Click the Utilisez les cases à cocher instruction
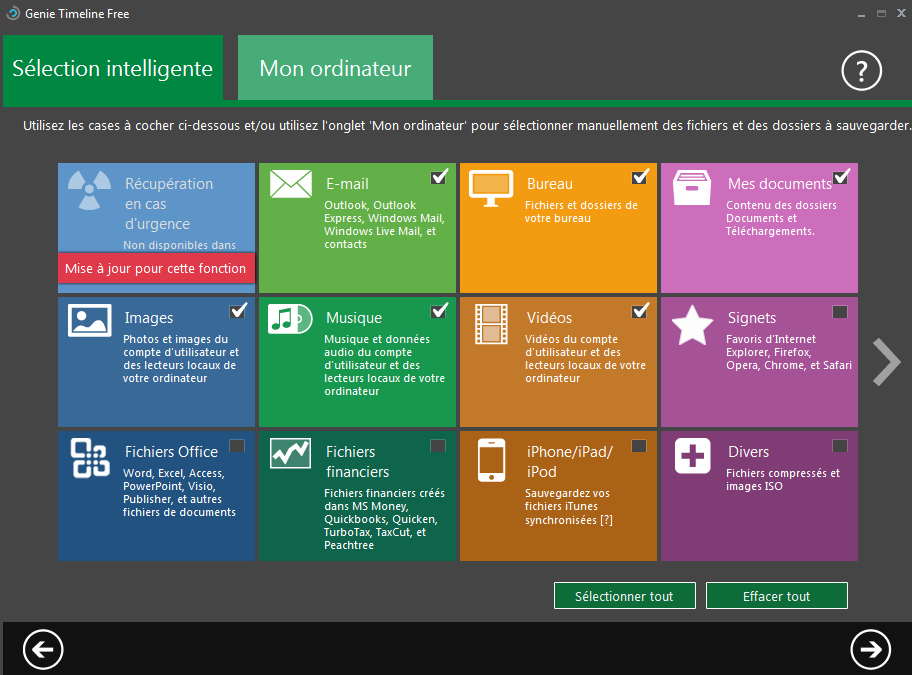 tap(466, 126)
